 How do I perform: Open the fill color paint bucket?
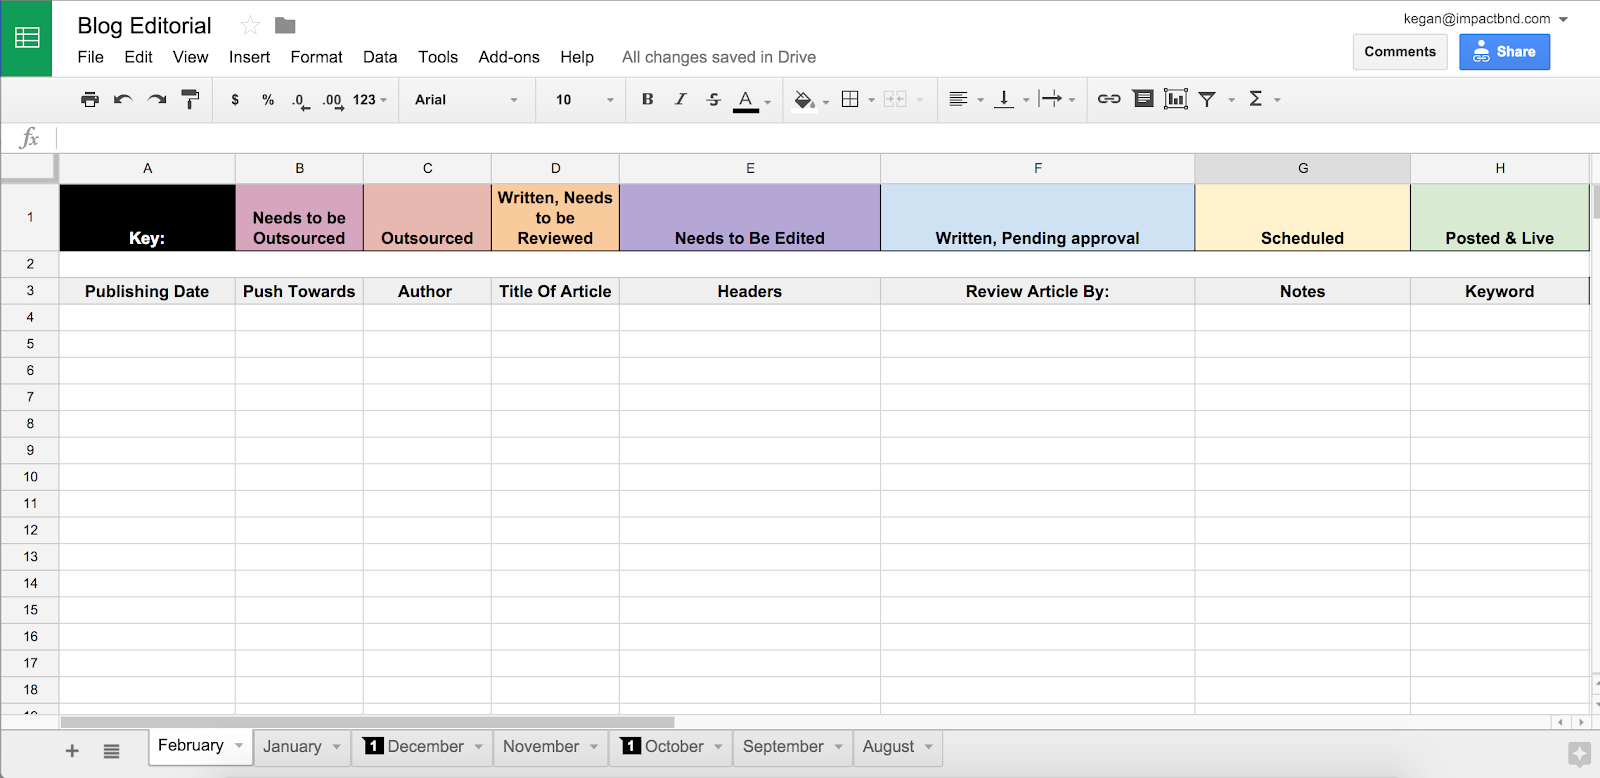pyautogui.click(x=804, y=99)
